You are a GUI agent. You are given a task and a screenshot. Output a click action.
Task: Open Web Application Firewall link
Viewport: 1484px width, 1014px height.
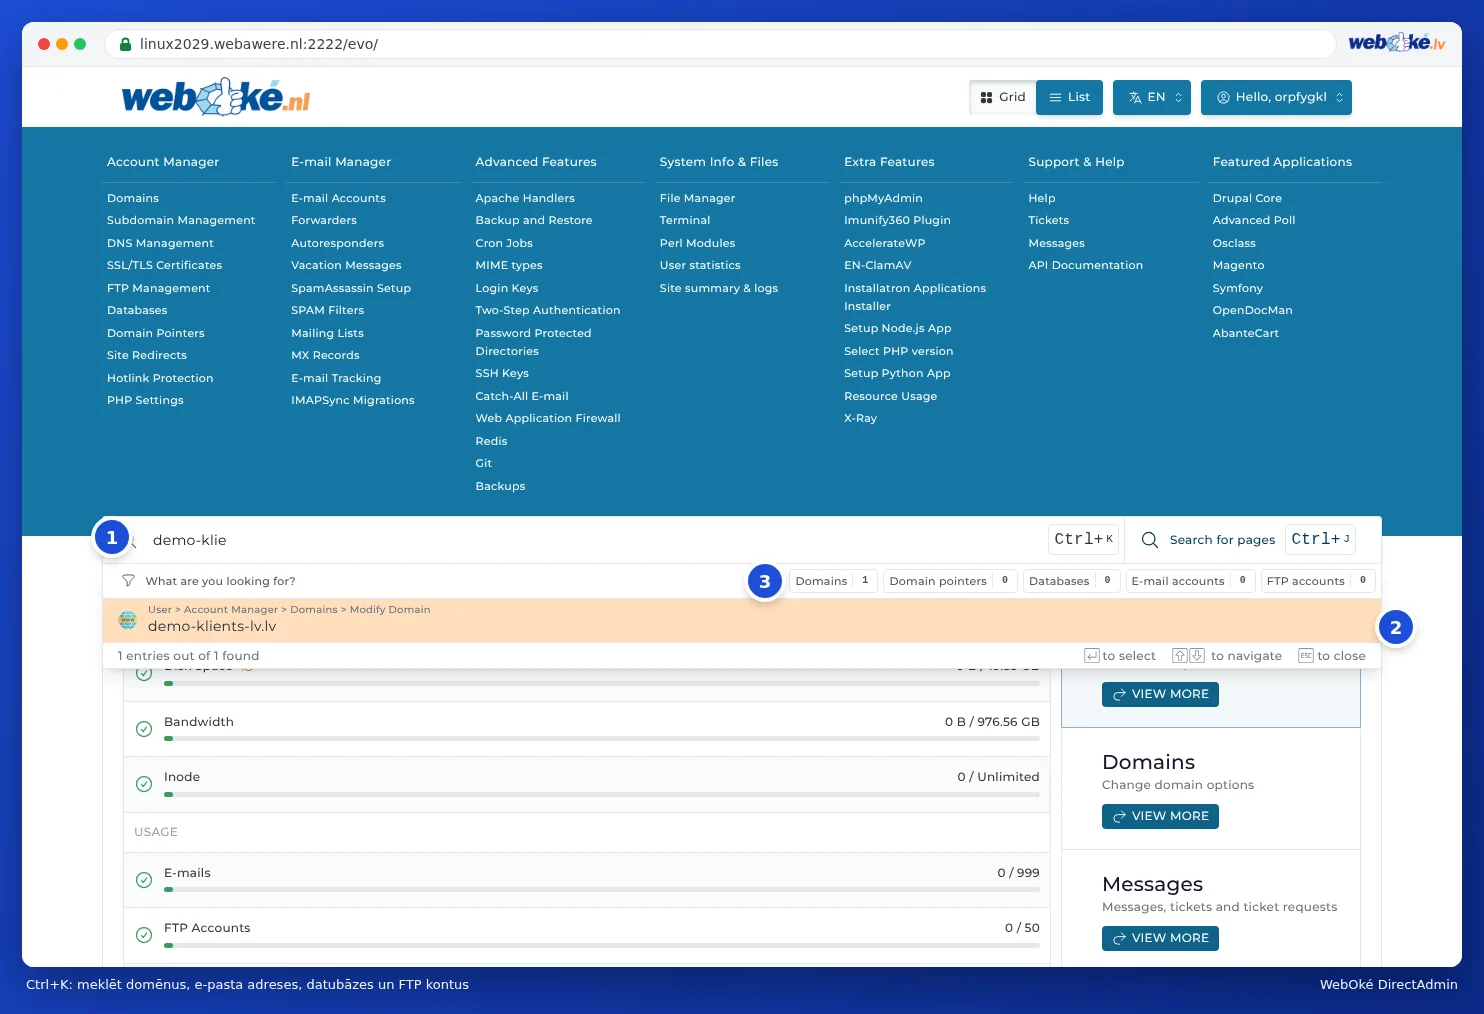tap(548, 418)
